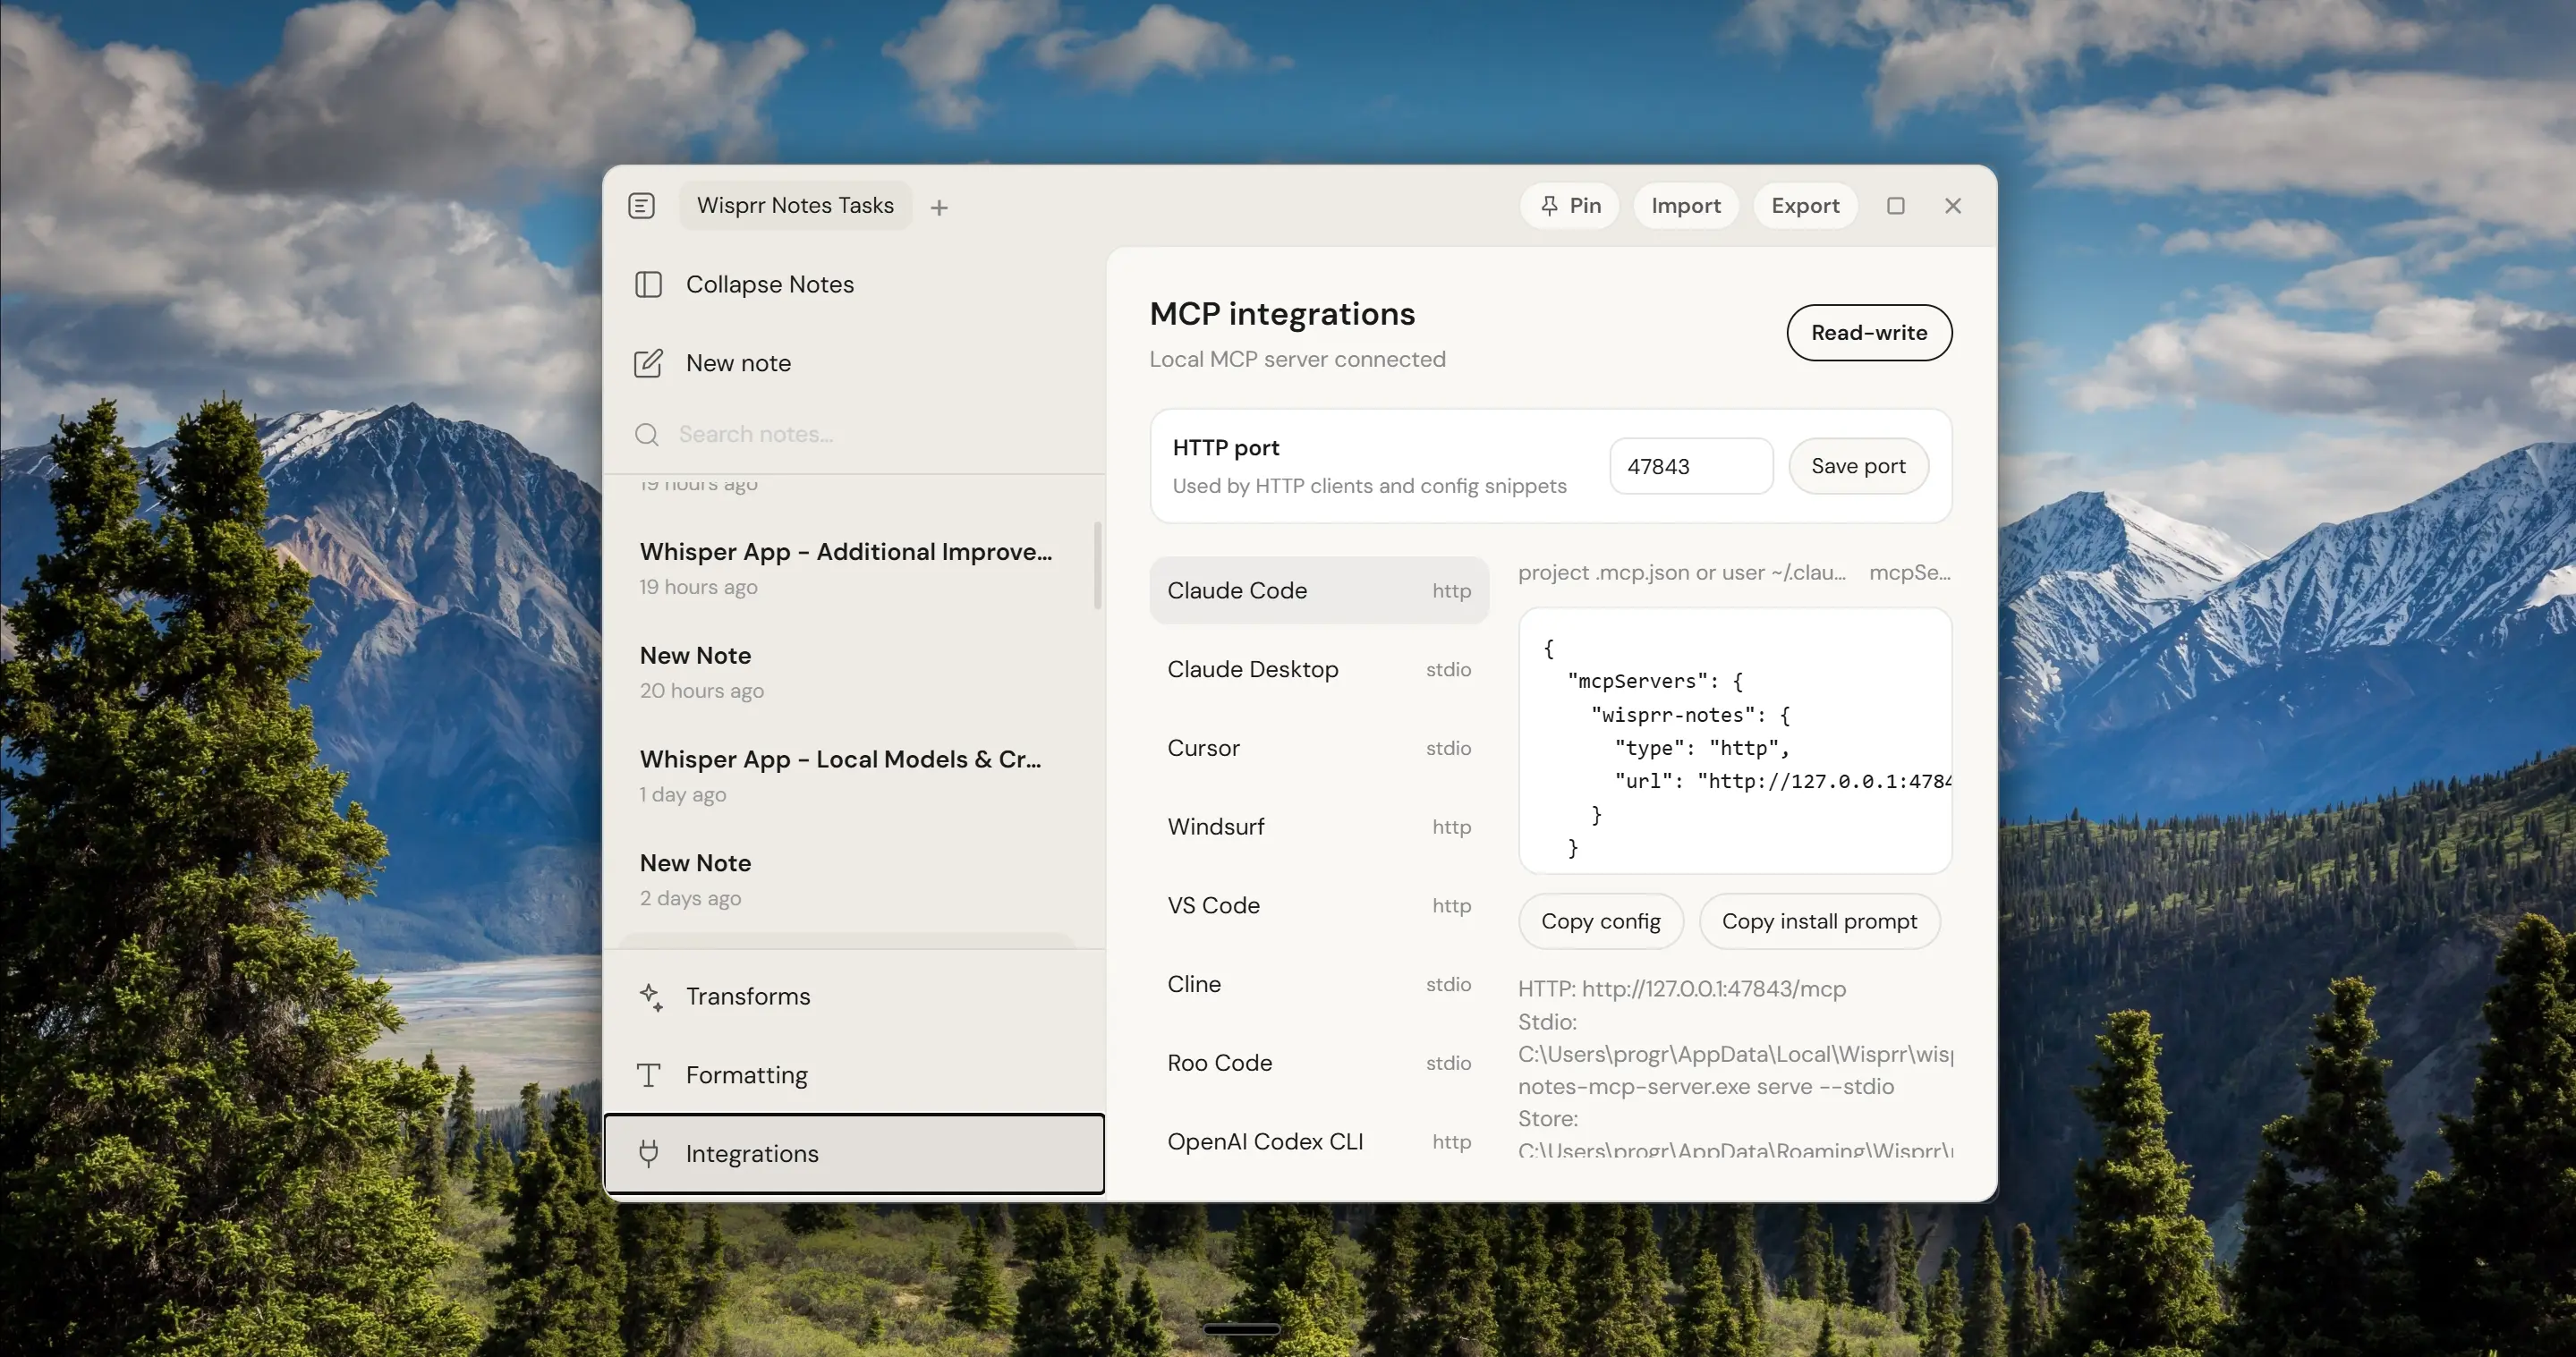Click the project .mcp.json path label

click(1682, 572)
